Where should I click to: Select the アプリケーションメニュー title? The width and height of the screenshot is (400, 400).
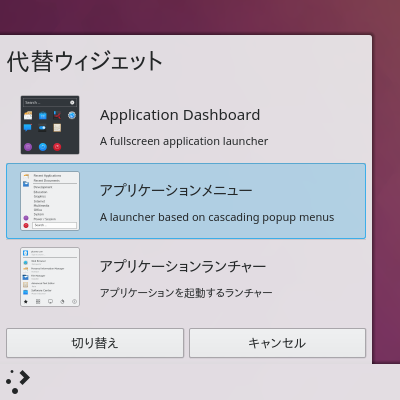coord(176,191)
